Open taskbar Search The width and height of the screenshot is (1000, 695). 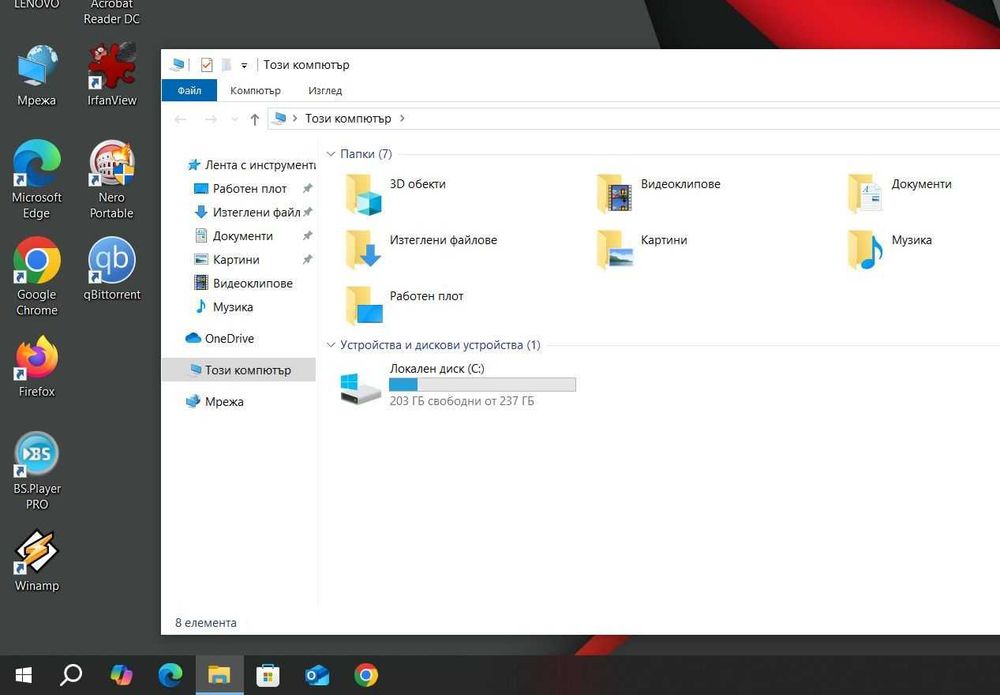pos(71,675)
